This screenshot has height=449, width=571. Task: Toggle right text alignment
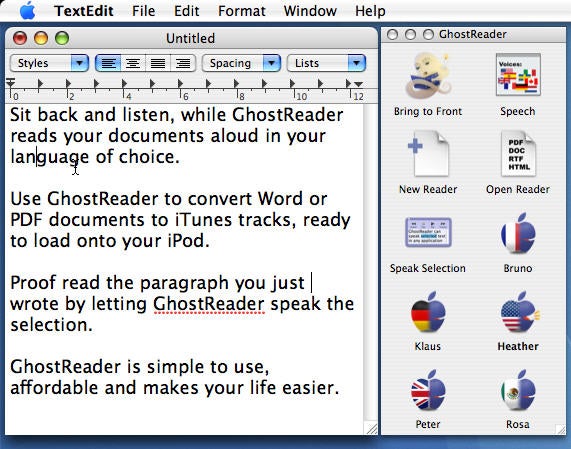pyautogui.click(x=183, y=63)
